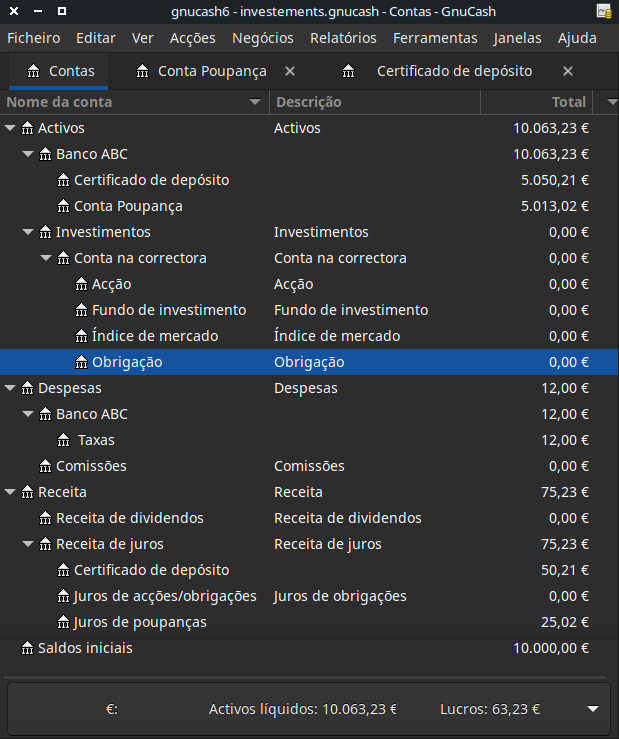Image resolution: width=619 pixels, height=739 pixels.
Task: Click the Obrigação account bank icon
Action: pyautogui.click(x=81, y=362)
